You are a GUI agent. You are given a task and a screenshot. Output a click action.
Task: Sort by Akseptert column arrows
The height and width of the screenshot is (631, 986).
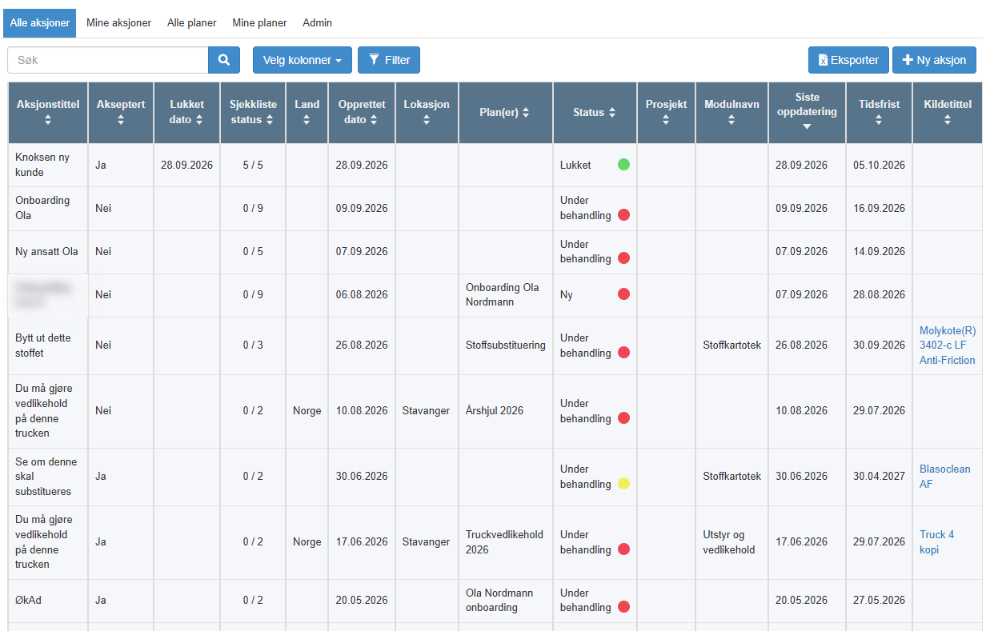tap(121, 120)
